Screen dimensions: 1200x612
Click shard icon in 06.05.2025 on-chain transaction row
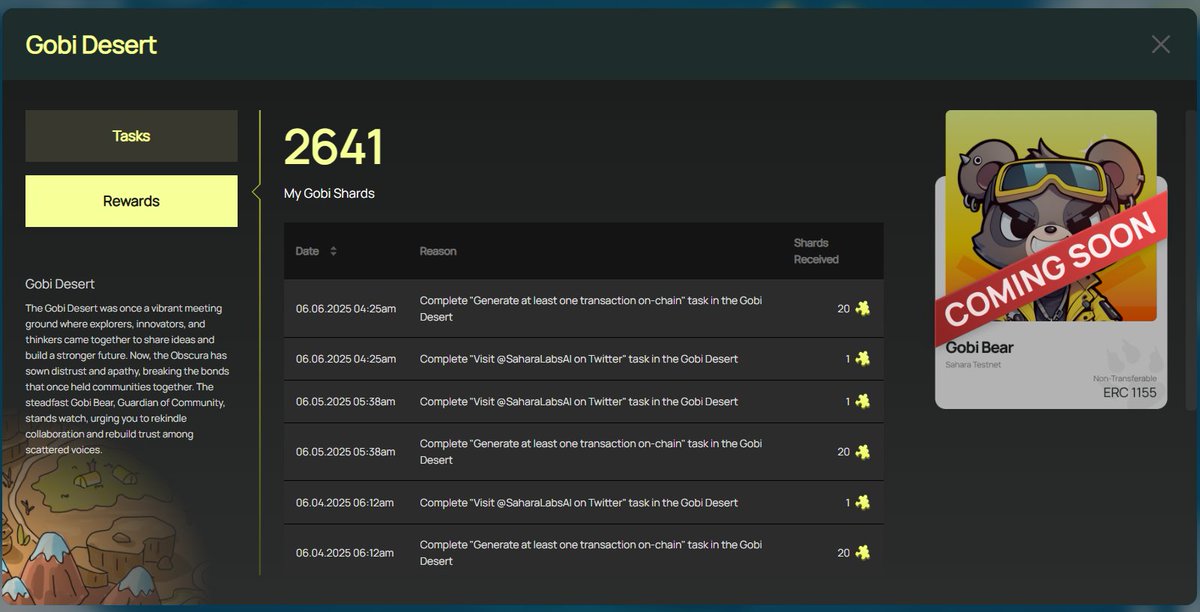862,452
